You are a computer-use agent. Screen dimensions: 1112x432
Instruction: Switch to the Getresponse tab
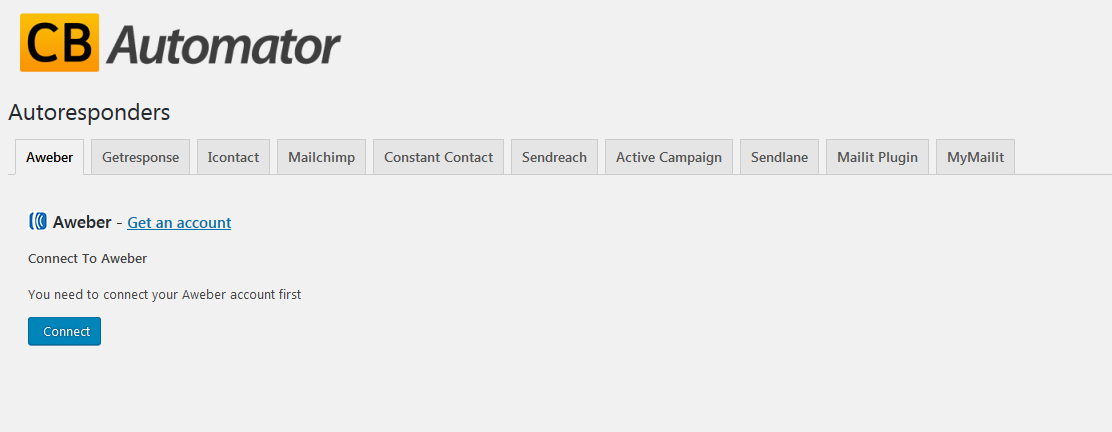click(140, 157)
